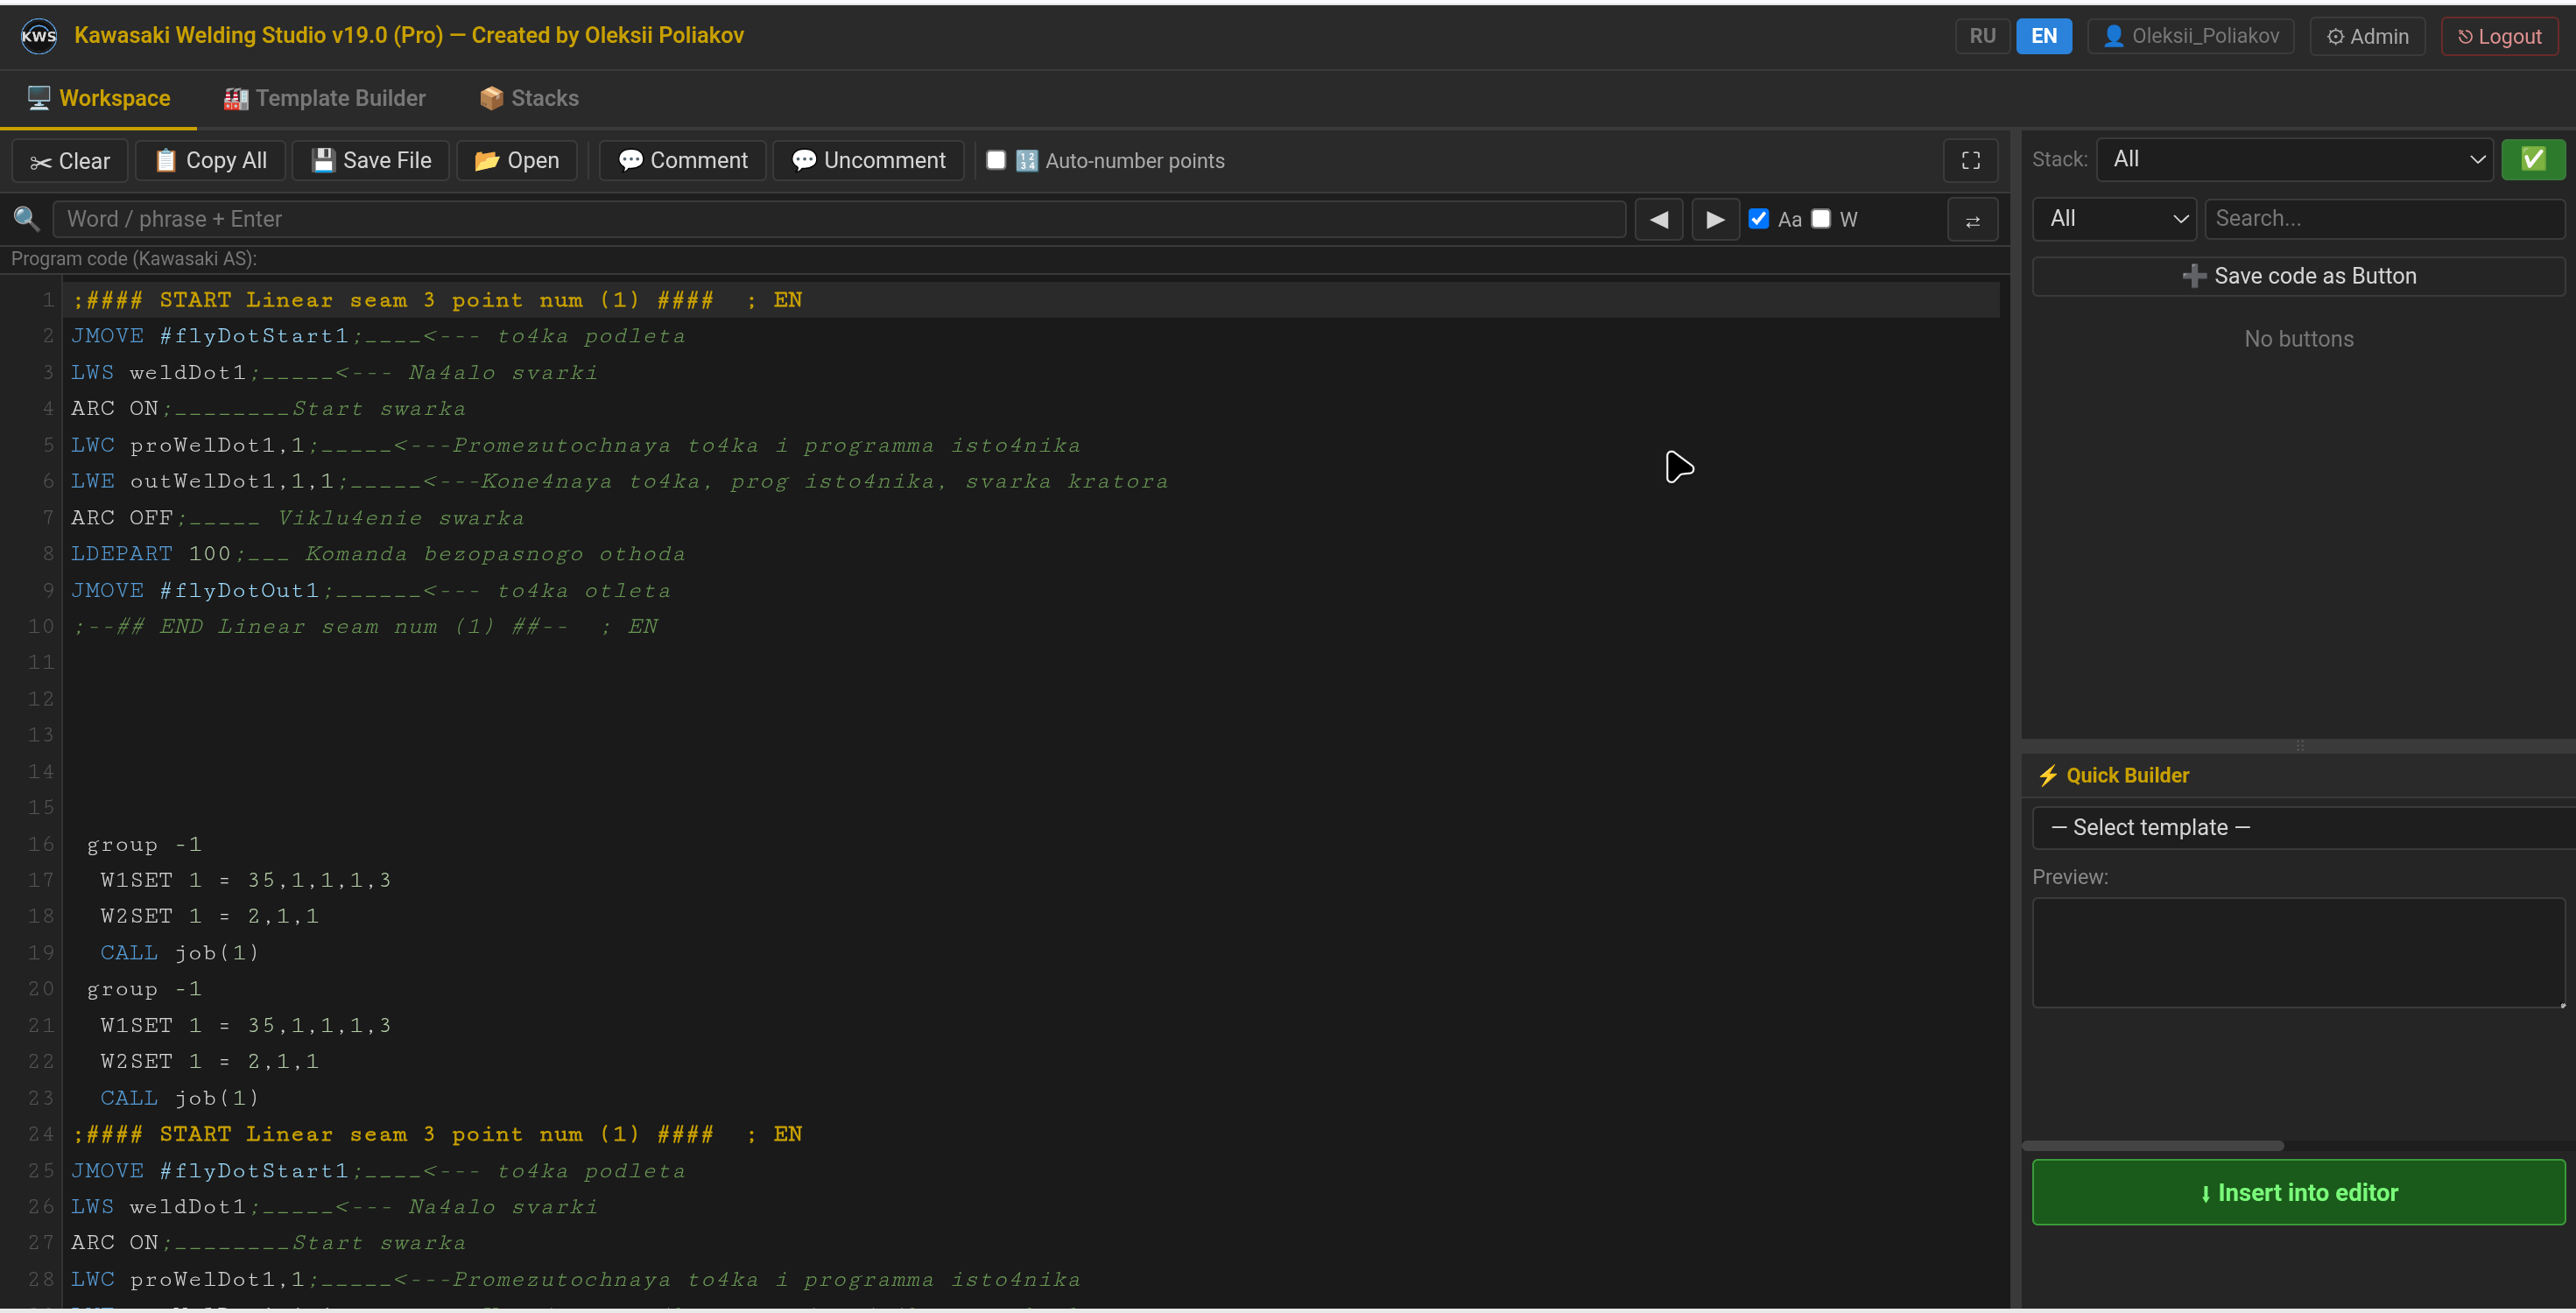Open the All category filter dropdown
The image size is (2576, 1313).
click(2114, 219)
